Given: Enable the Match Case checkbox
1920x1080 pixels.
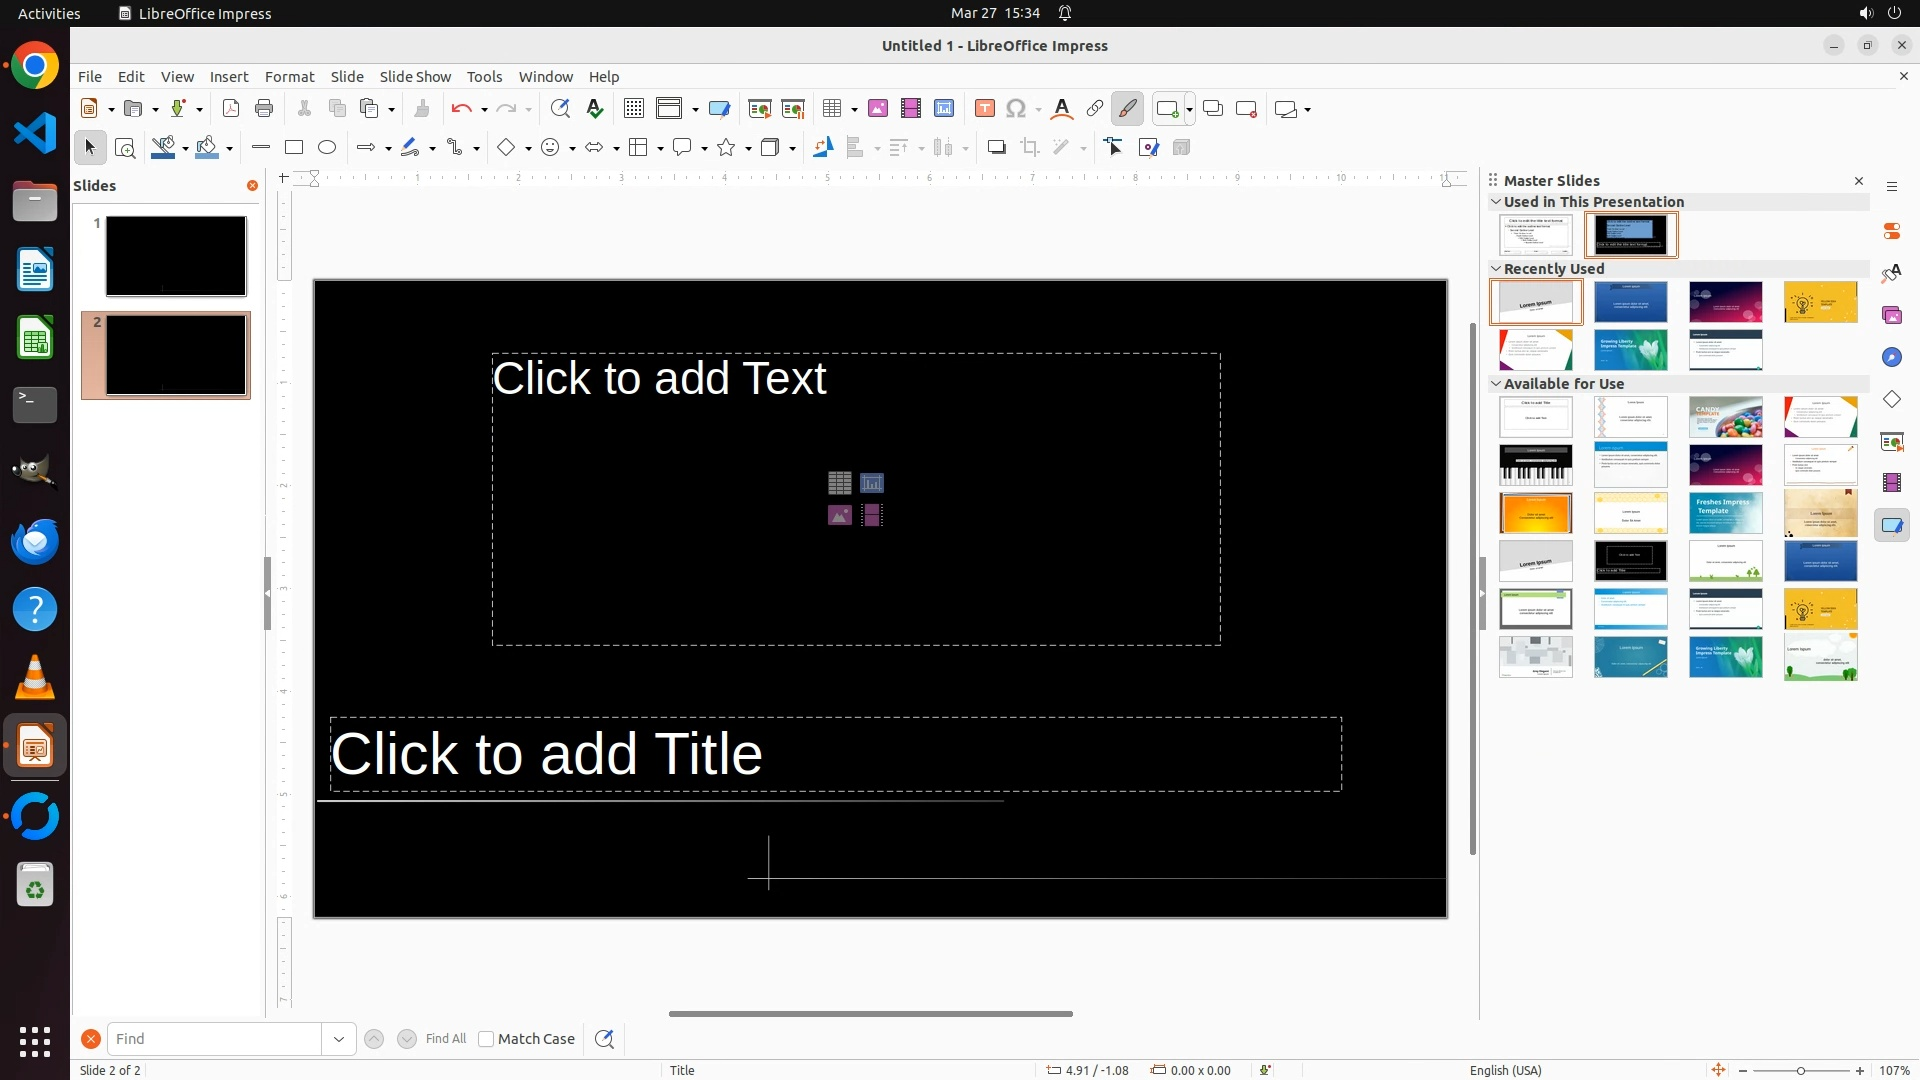Looking at the screenshot, I should click(x=486, y=1039).
